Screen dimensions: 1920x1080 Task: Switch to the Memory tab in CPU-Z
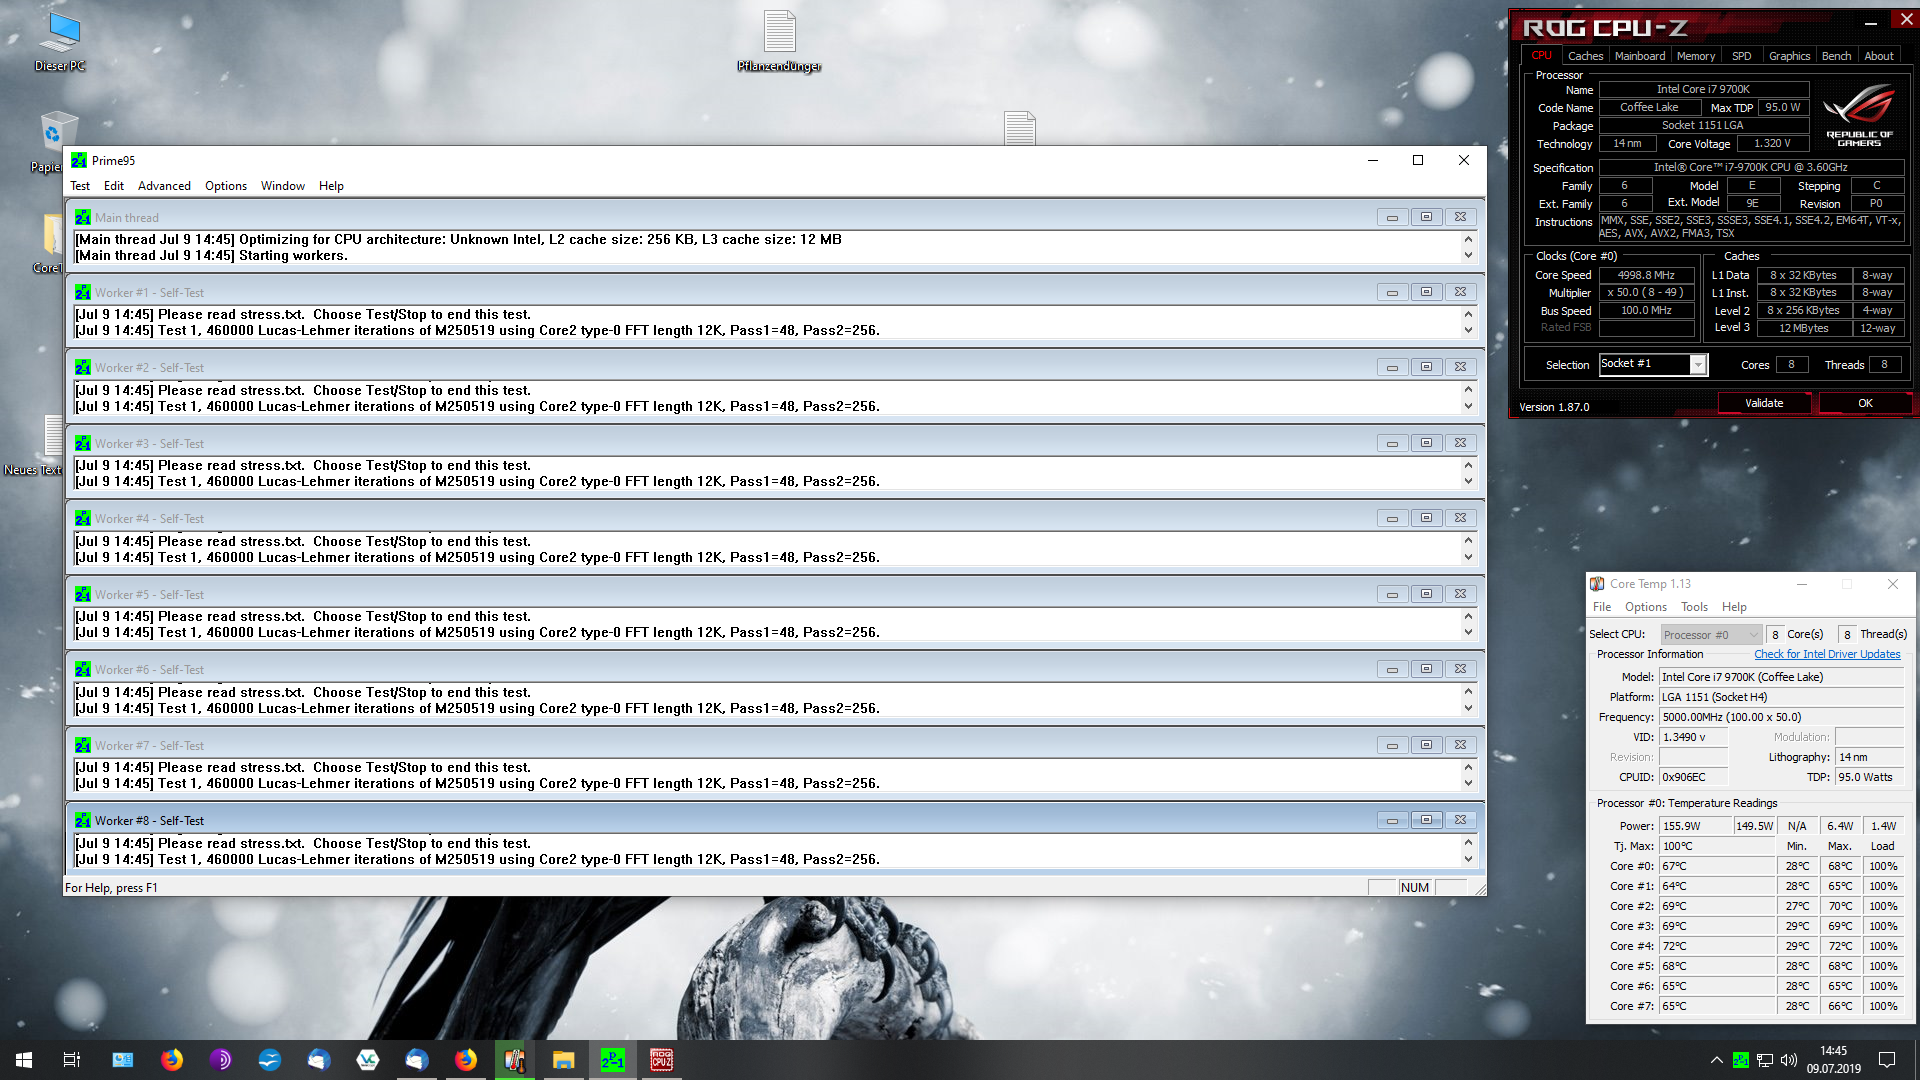[1695, 56]
